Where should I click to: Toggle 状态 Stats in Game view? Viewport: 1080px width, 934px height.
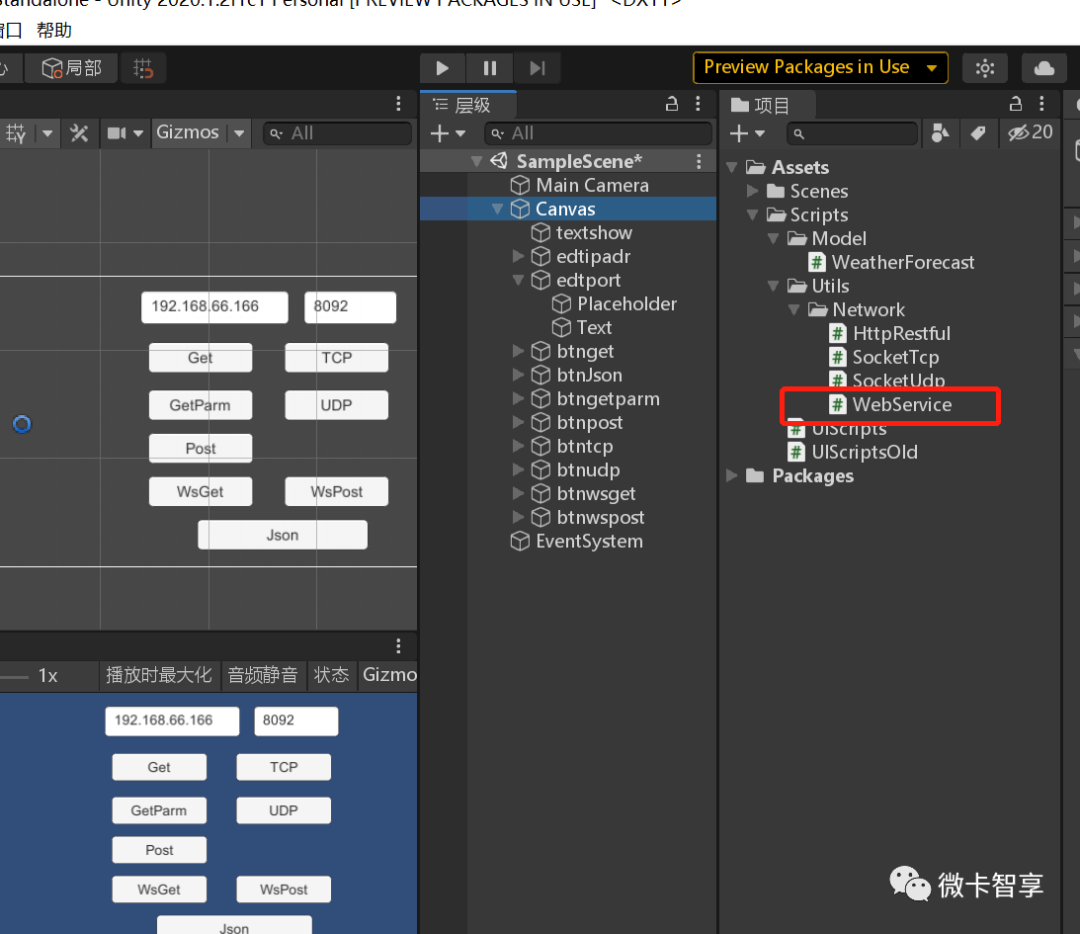[x=331, y=675]
